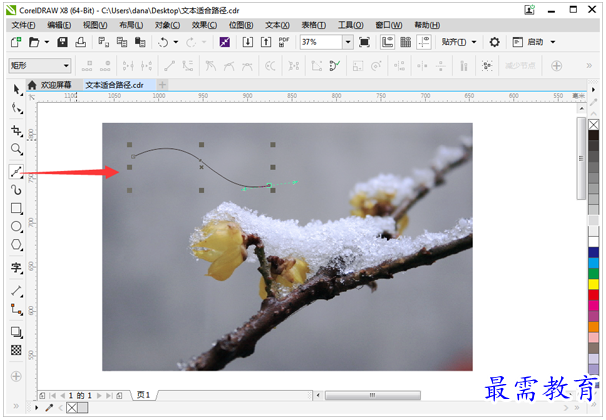The height and width of the screenshot is (420, 606).
Task: Select the Polygon tool
Action: [x=16, y=245]
